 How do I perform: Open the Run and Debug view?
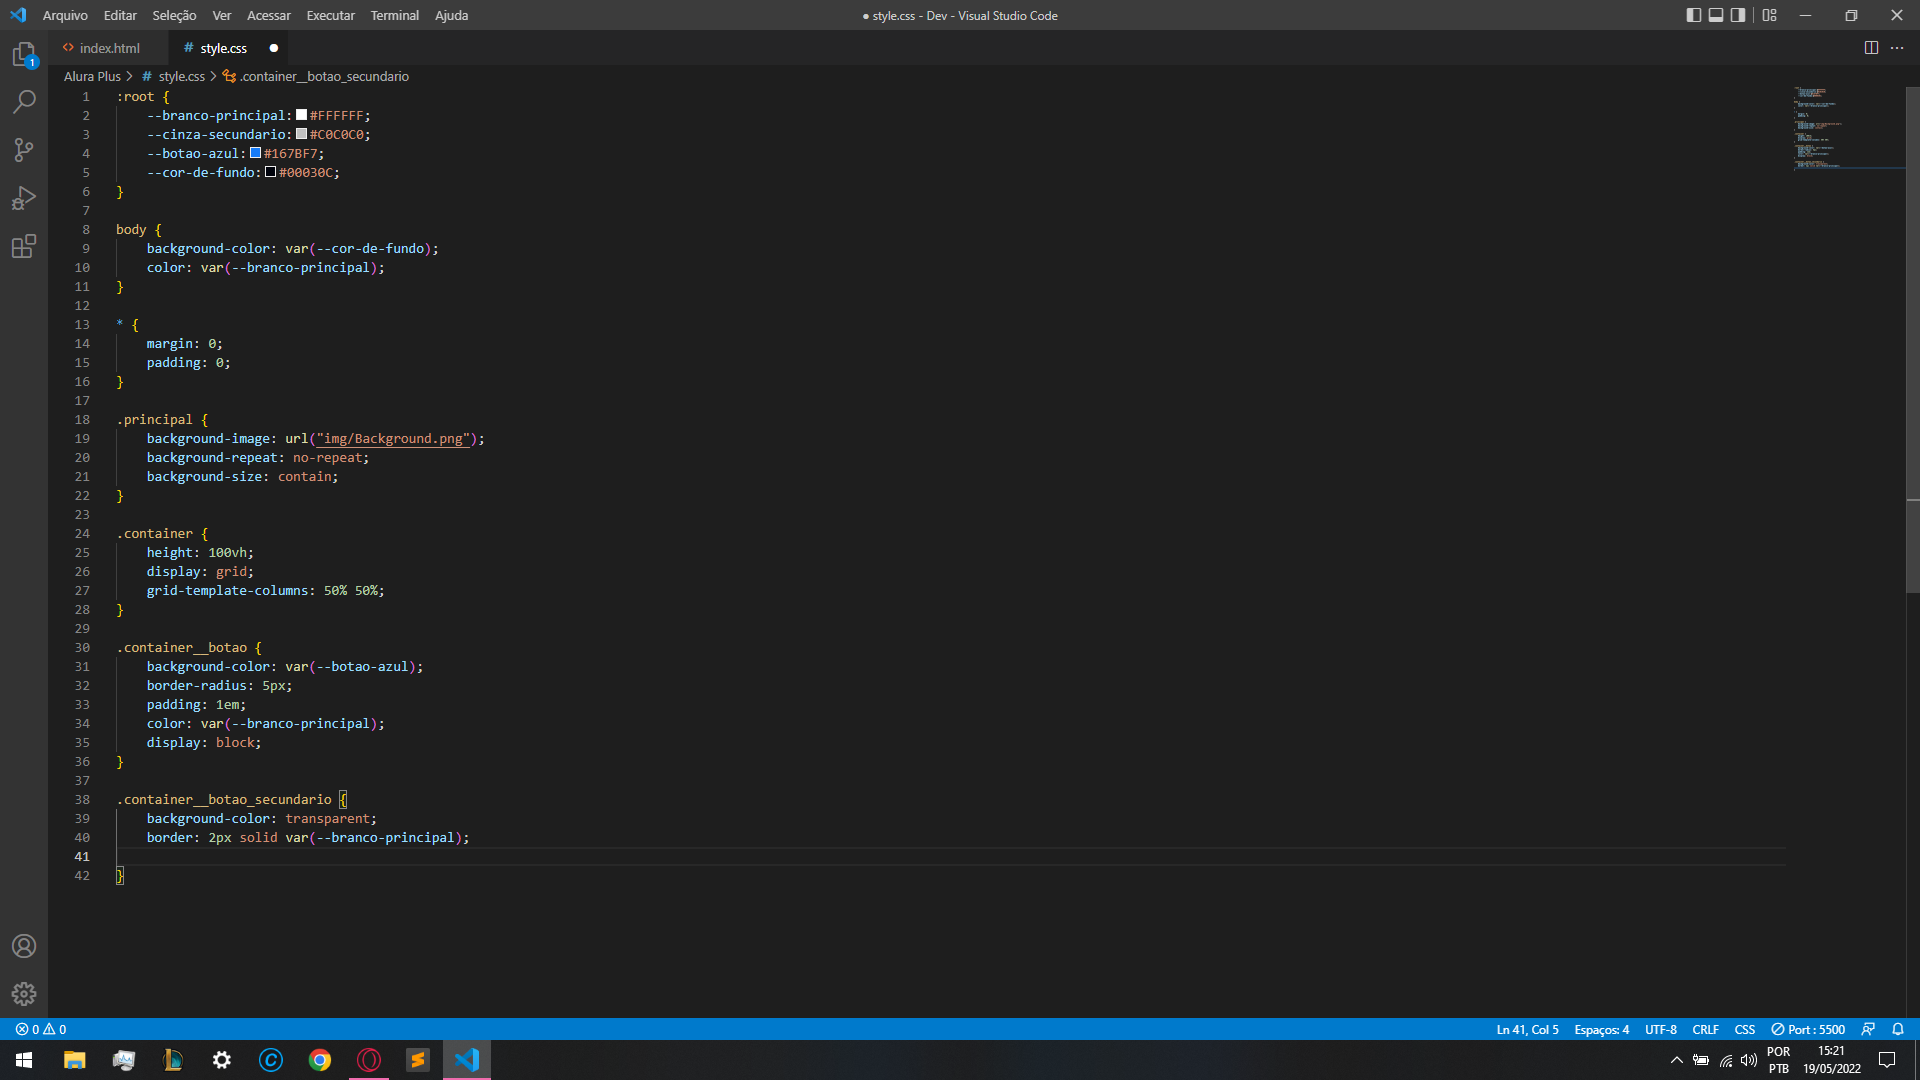click(x=24, y=198)
